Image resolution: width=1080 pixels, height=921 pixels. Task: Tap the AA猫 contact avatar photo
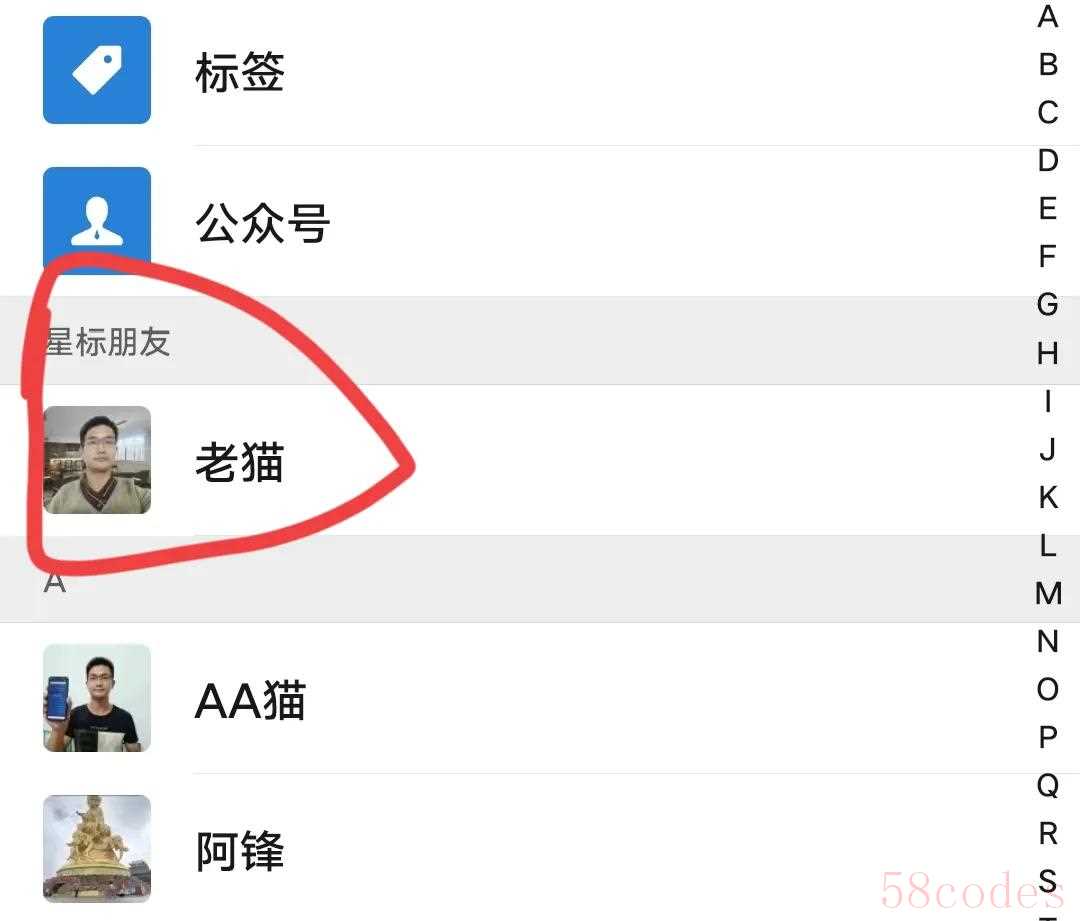click(96, 698)
